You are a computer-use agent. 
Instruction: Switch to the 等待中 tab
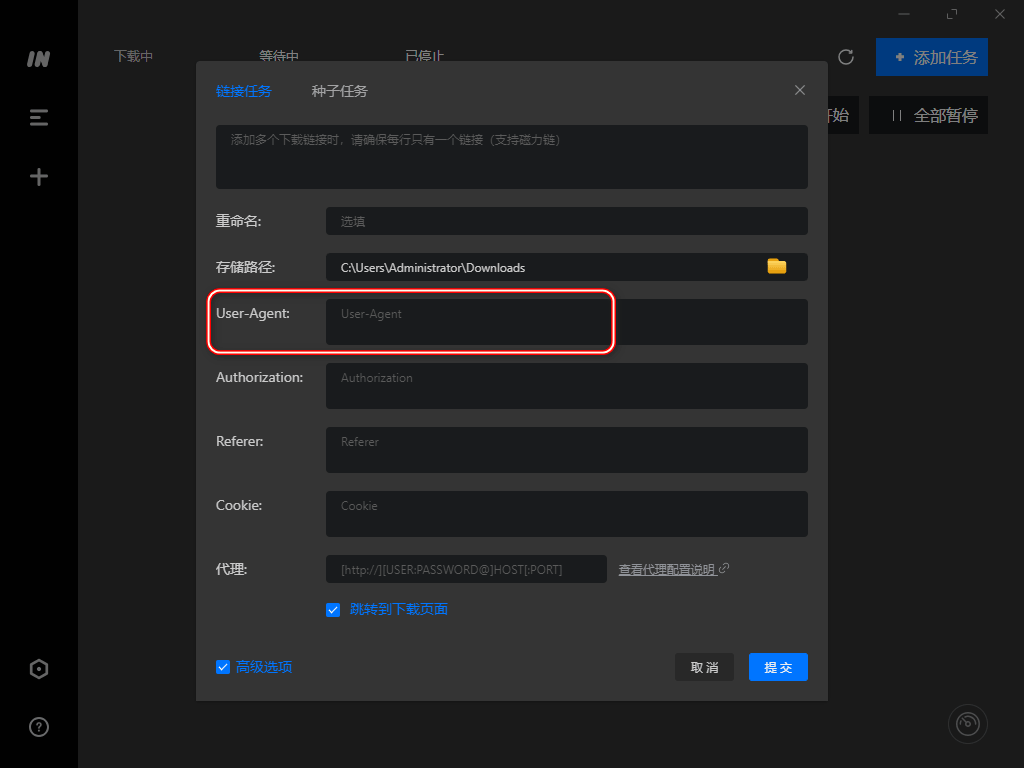(279, 57)
